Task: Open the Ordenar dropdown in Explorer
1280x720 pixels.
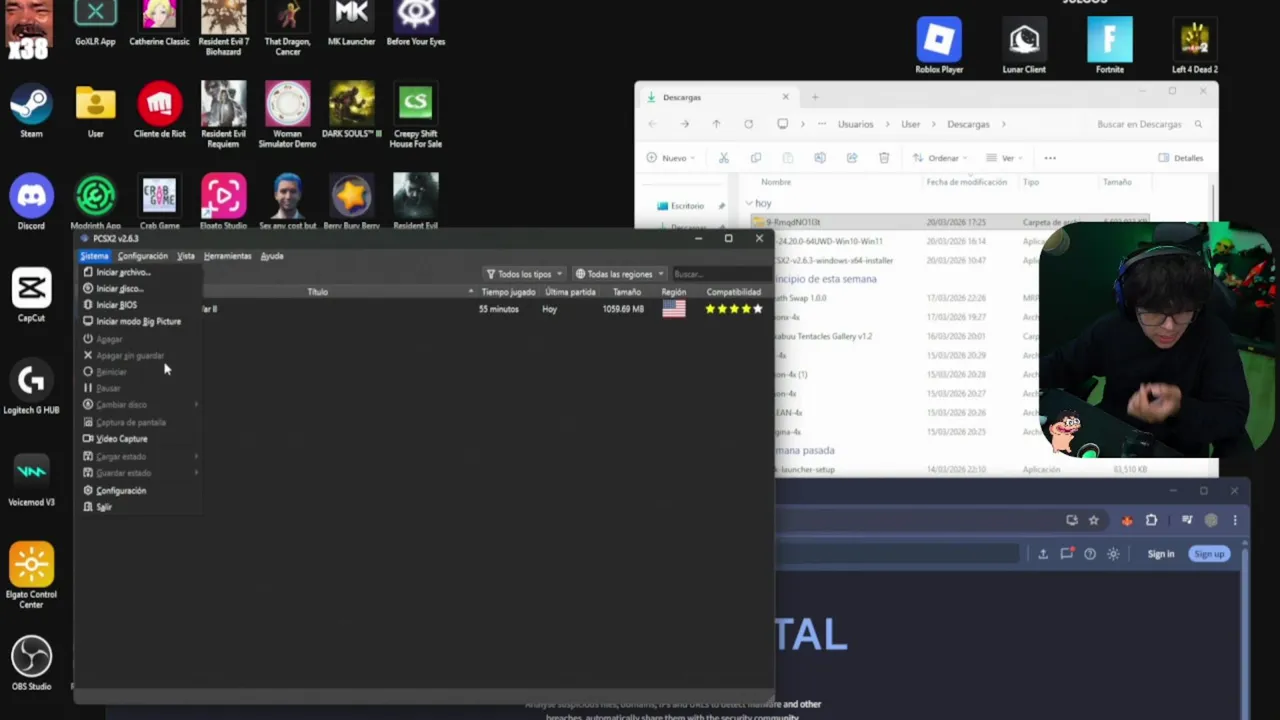Action: pos(940,158)
